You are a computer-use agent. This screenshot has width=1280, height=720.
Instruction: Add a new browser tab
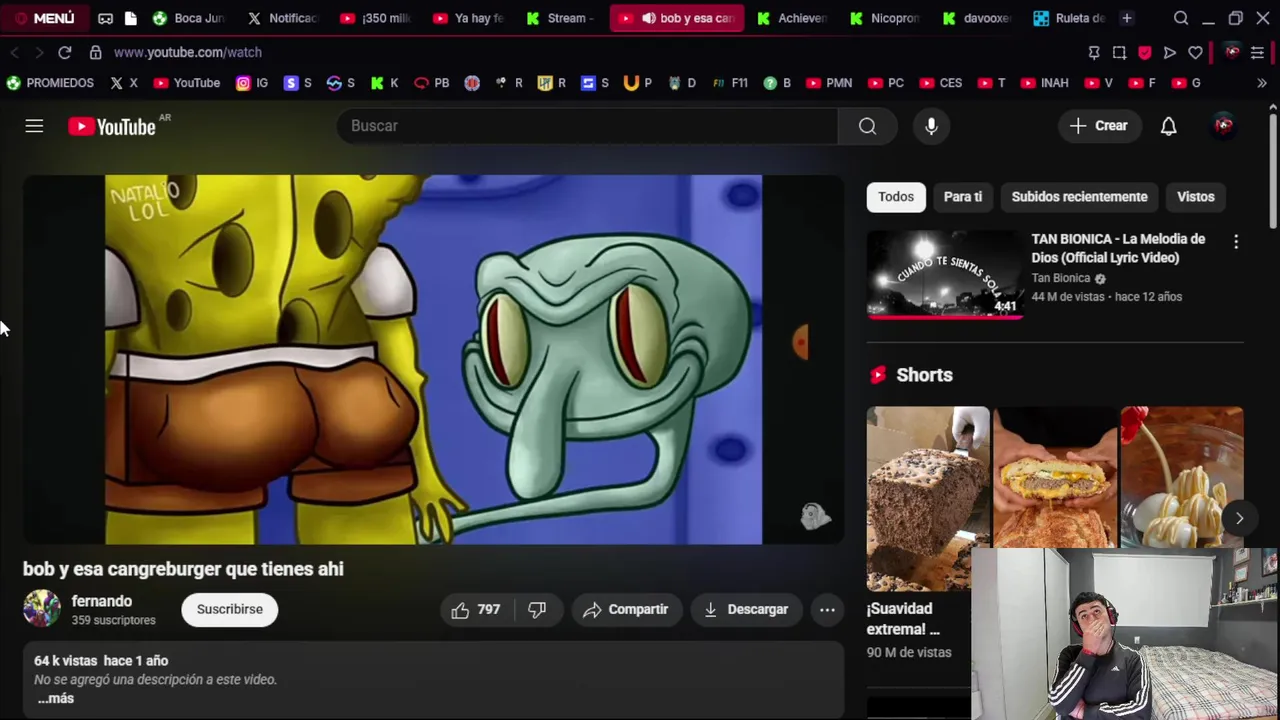coord(1126,18)
